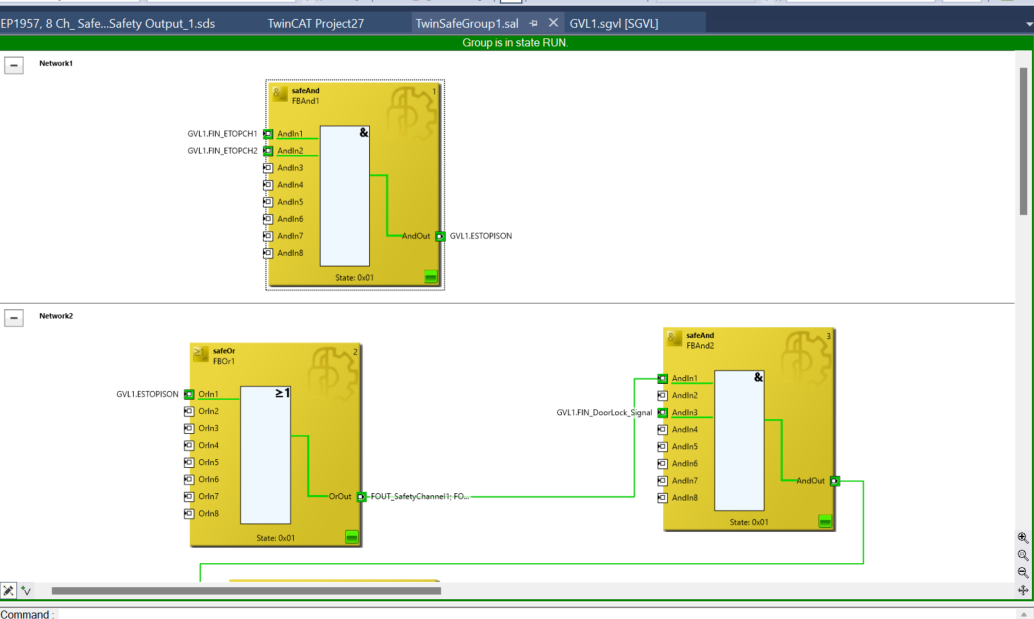The image size is (1034, 619).
Task: Click the vertical scrollbar thumb
Action: point(1023,140)
